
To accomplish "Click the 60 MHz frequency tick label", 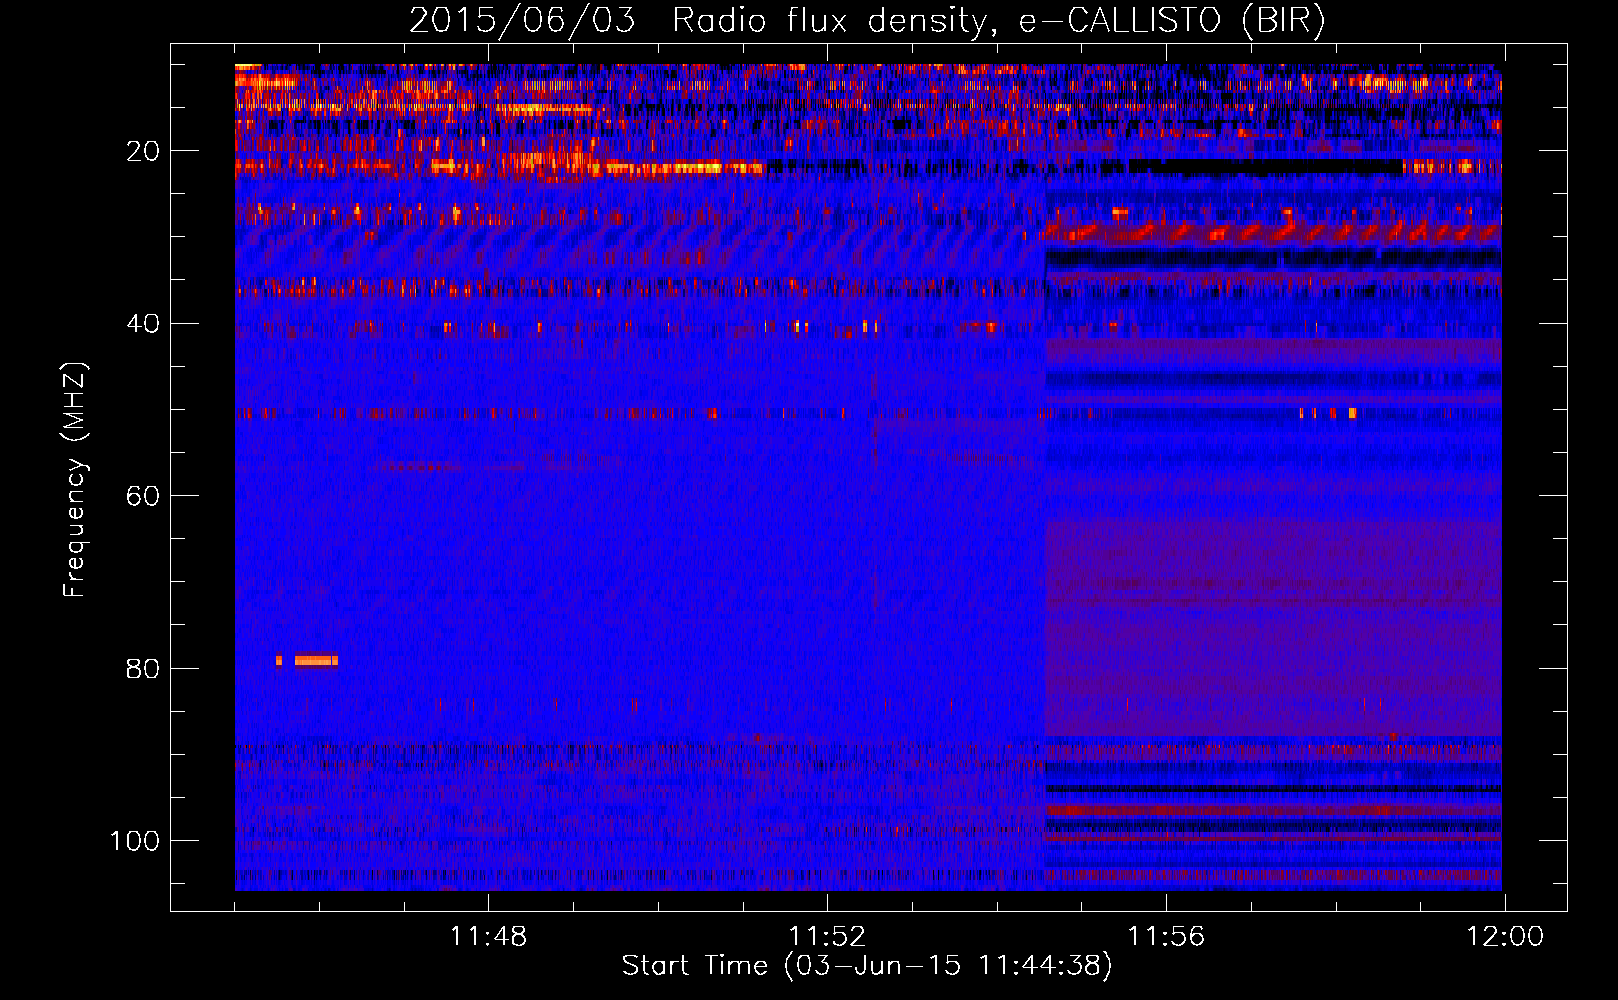I will click(x=143, y=496).
